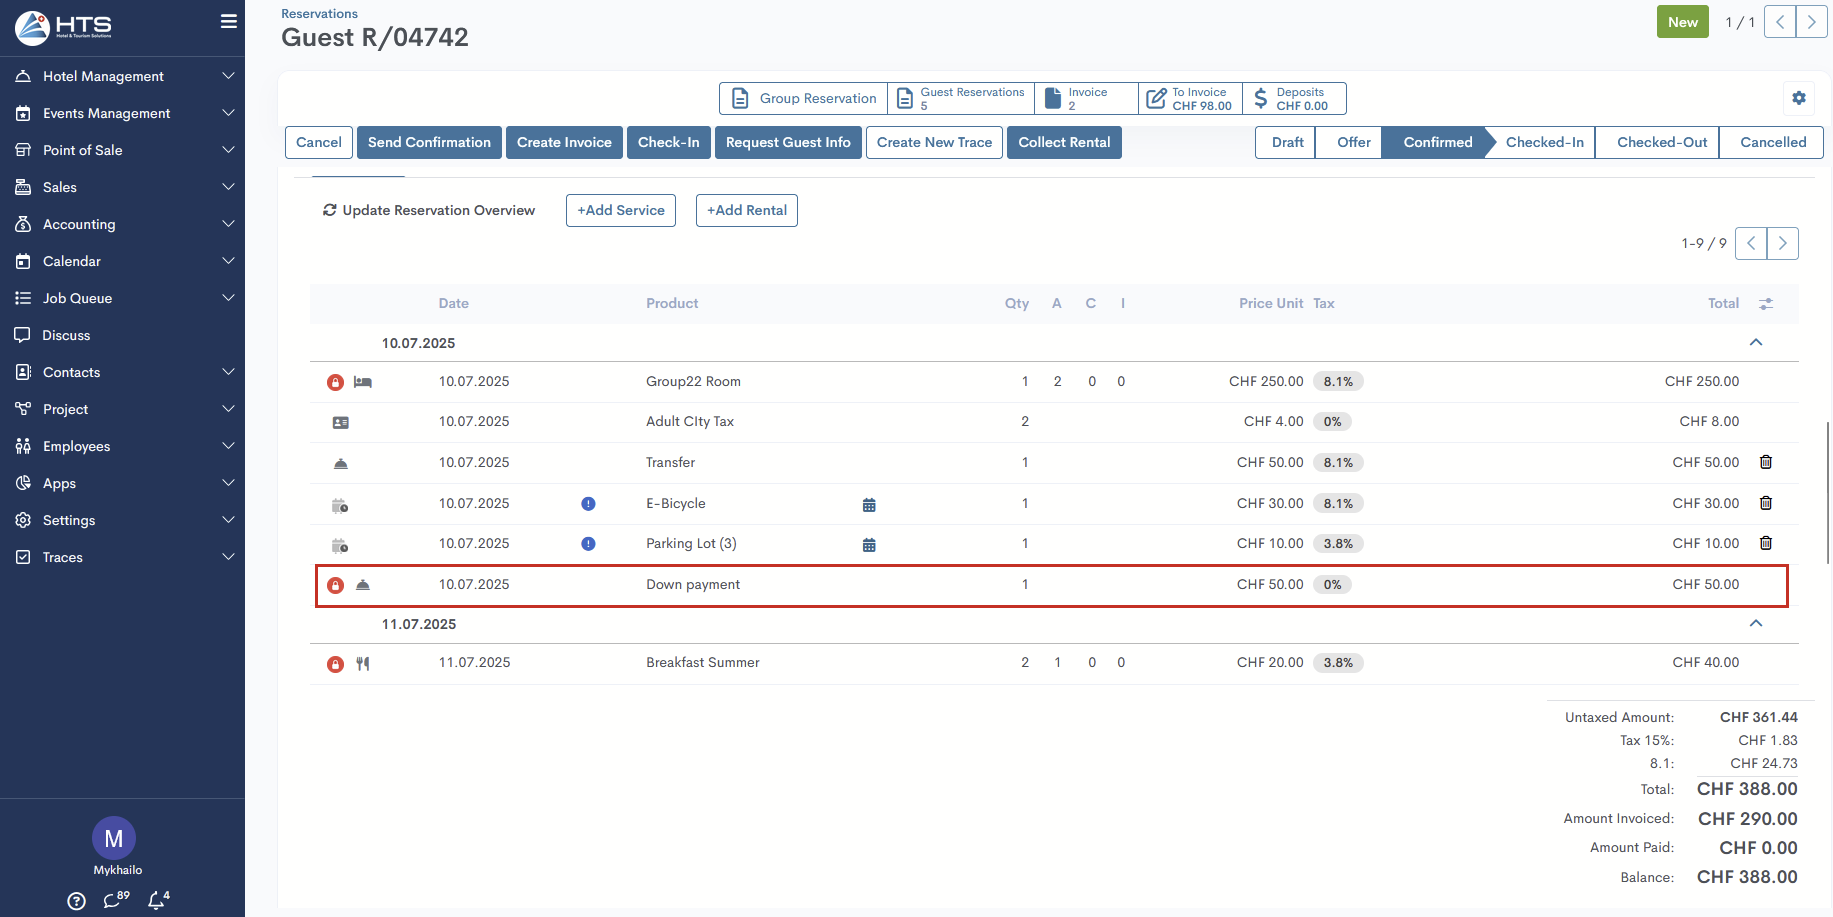
Task: Open the help question mark icon
Action: (76, 901)
